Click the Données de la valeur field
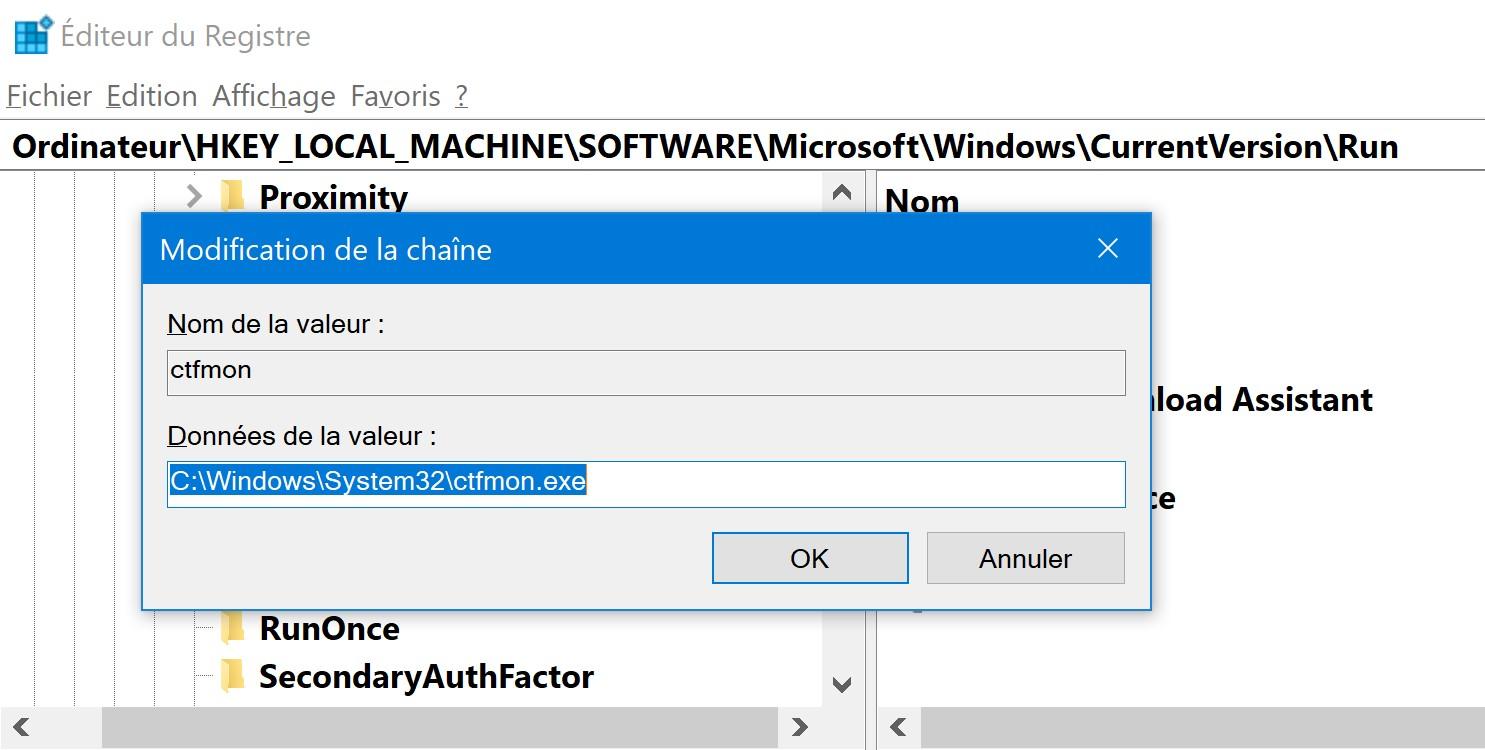 pos(646,483)
